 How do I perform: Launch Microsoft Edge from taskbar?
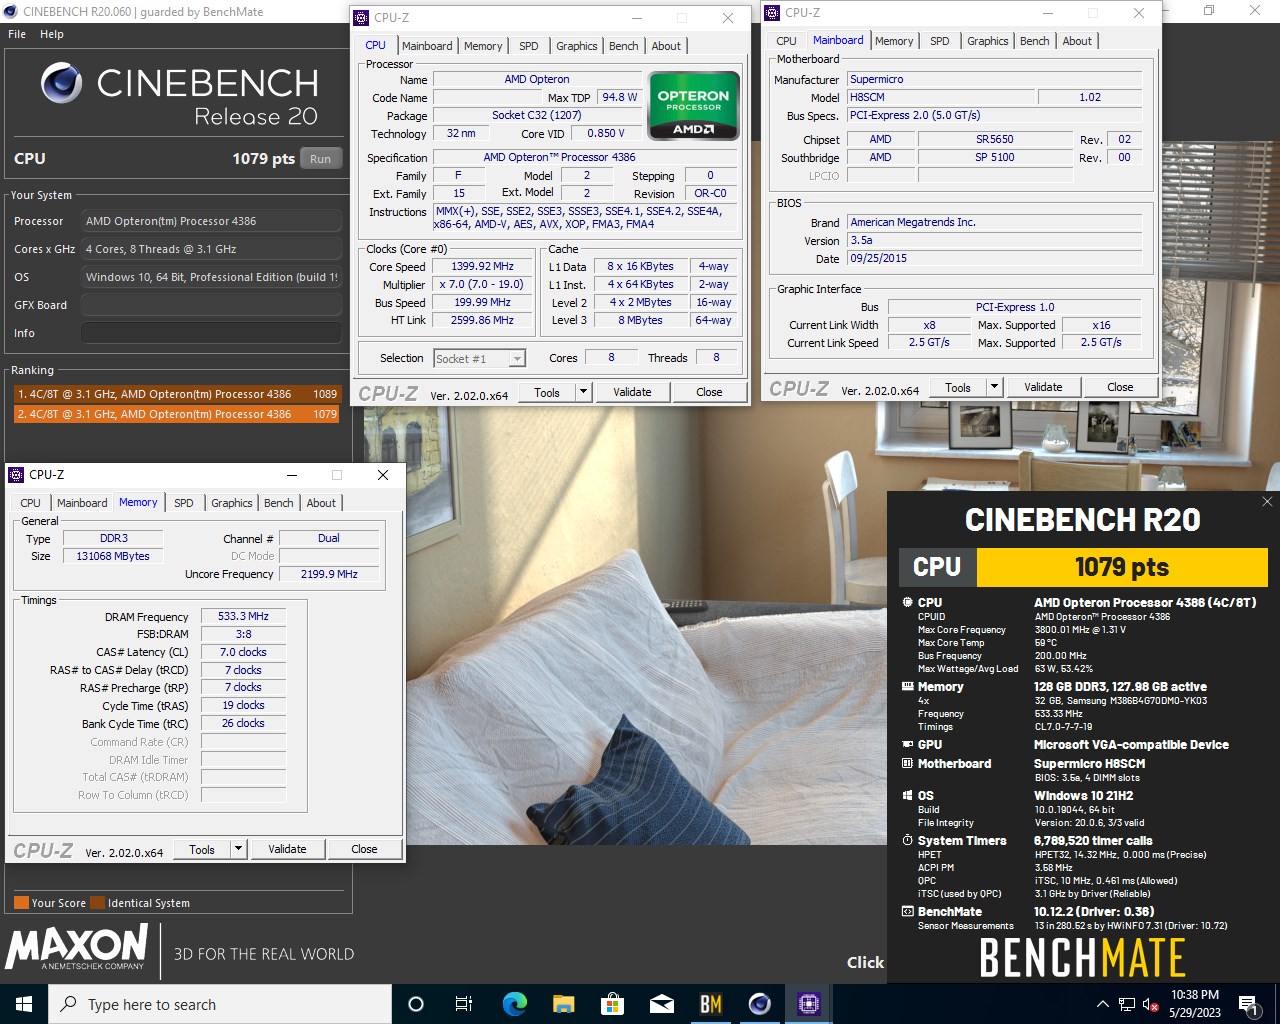point(514,1004)
